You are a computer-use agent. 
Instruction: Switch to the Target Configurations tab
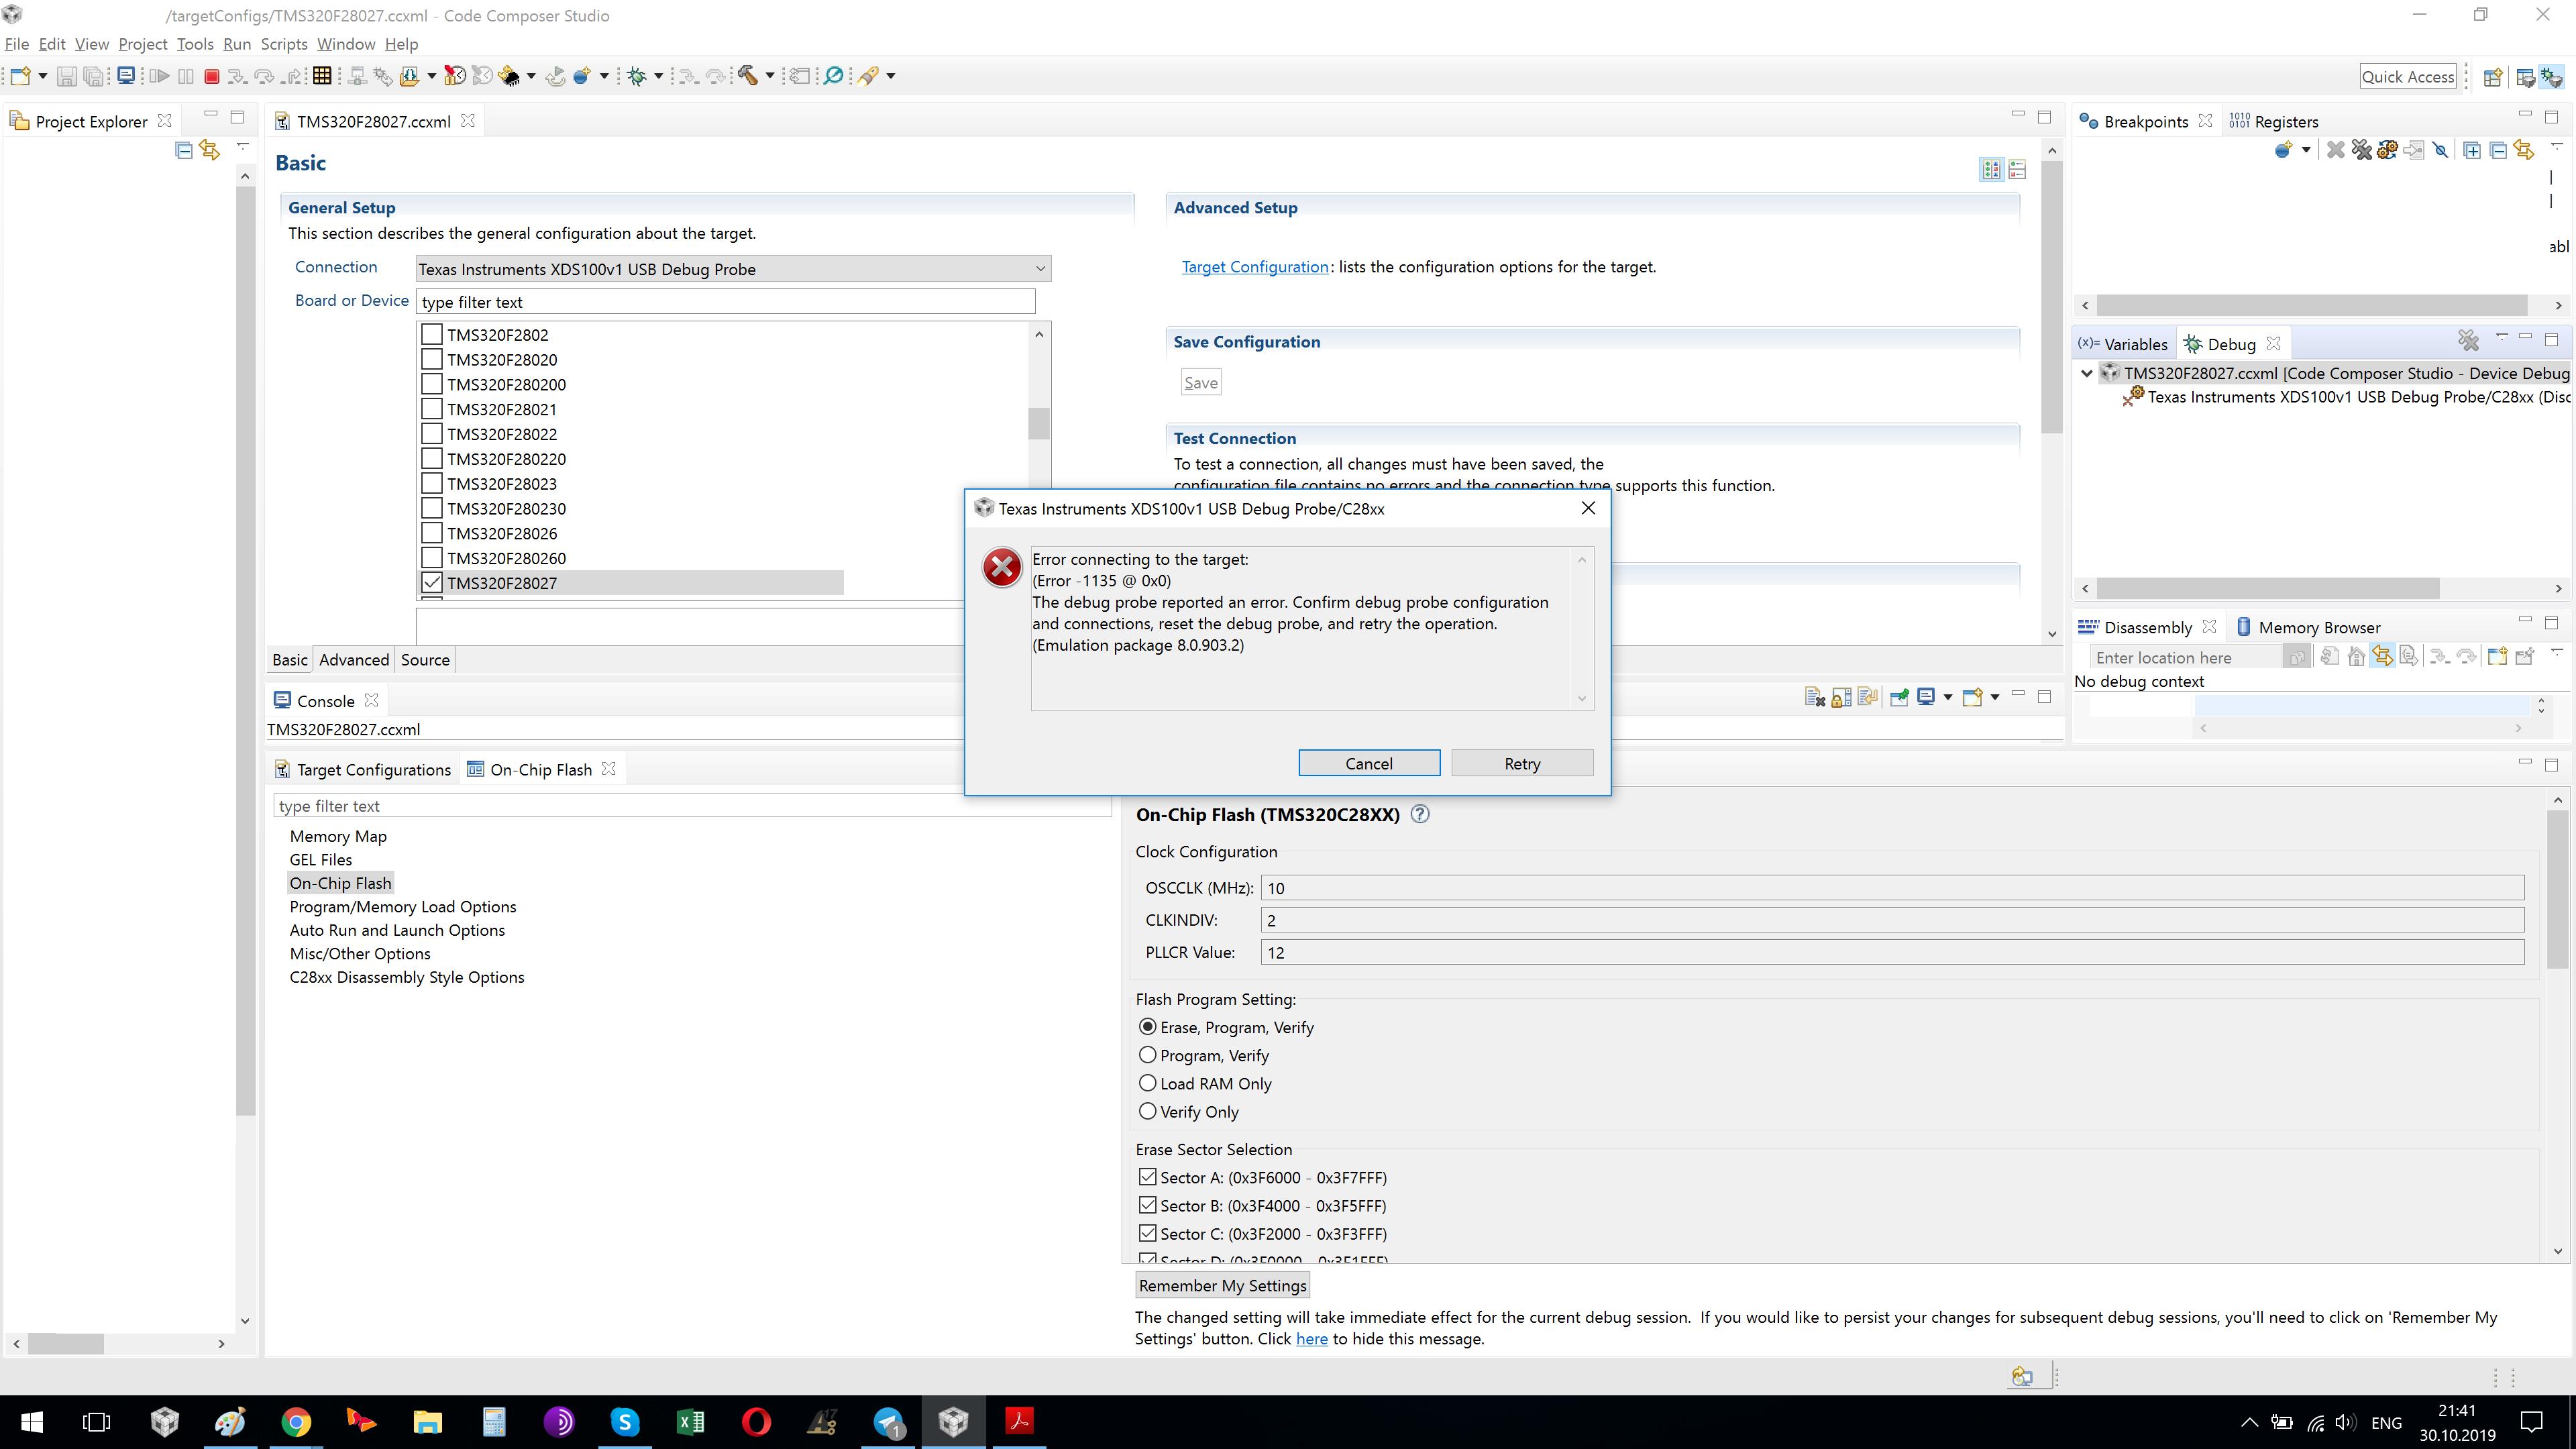[362, 769]
